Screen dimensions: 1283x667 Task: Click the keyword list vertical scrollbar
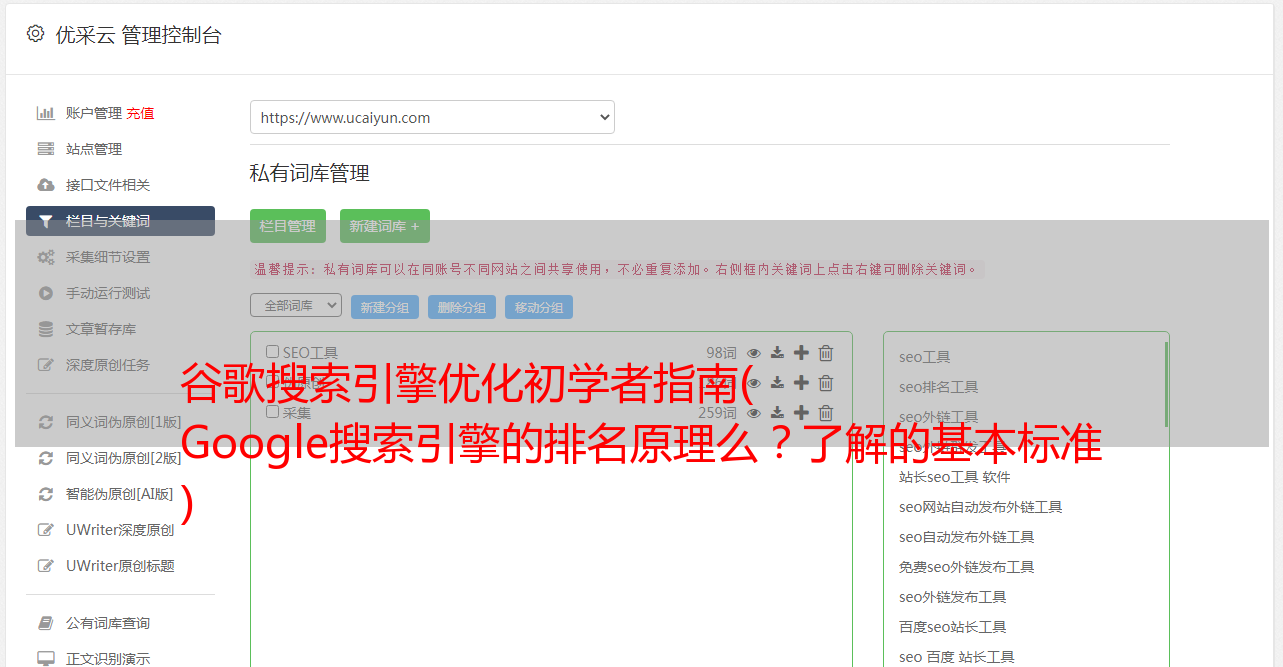tap(1166, 385)
